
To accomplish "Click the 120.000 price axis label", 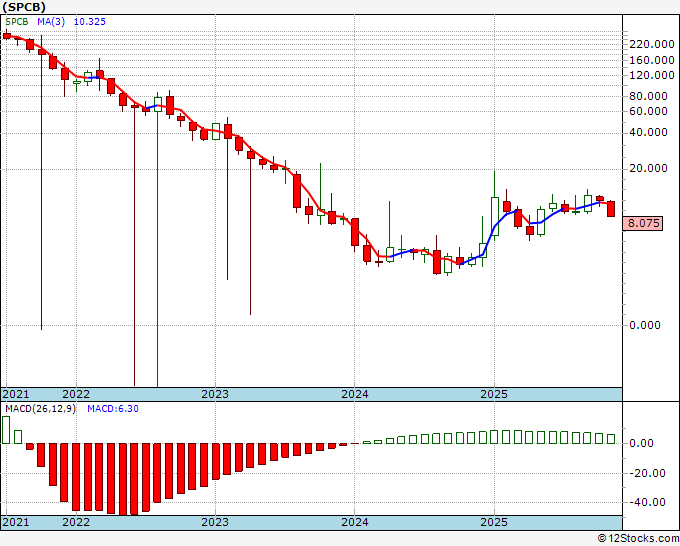I will tap(652, 75).
